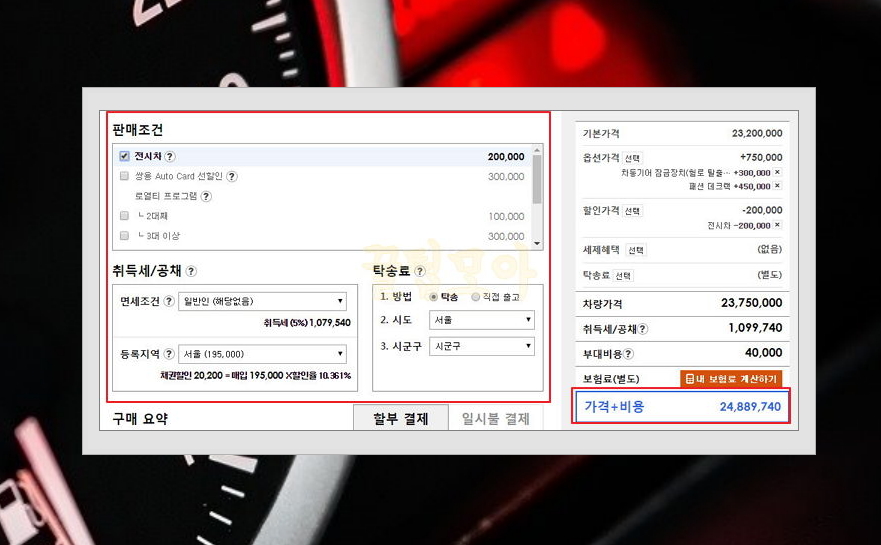The height and width of the screenshot is (545, 881).
Task: Click the 내 보험료 계산하기 button
Action: [731, 379]
